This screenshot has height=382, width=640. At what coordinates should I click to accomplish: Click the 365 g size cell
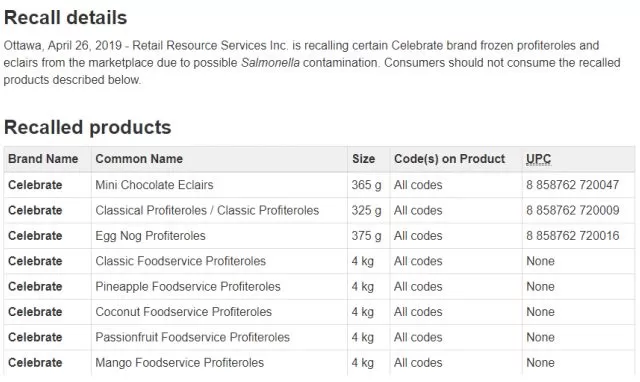pyautogui.click(x=367, y=185)
